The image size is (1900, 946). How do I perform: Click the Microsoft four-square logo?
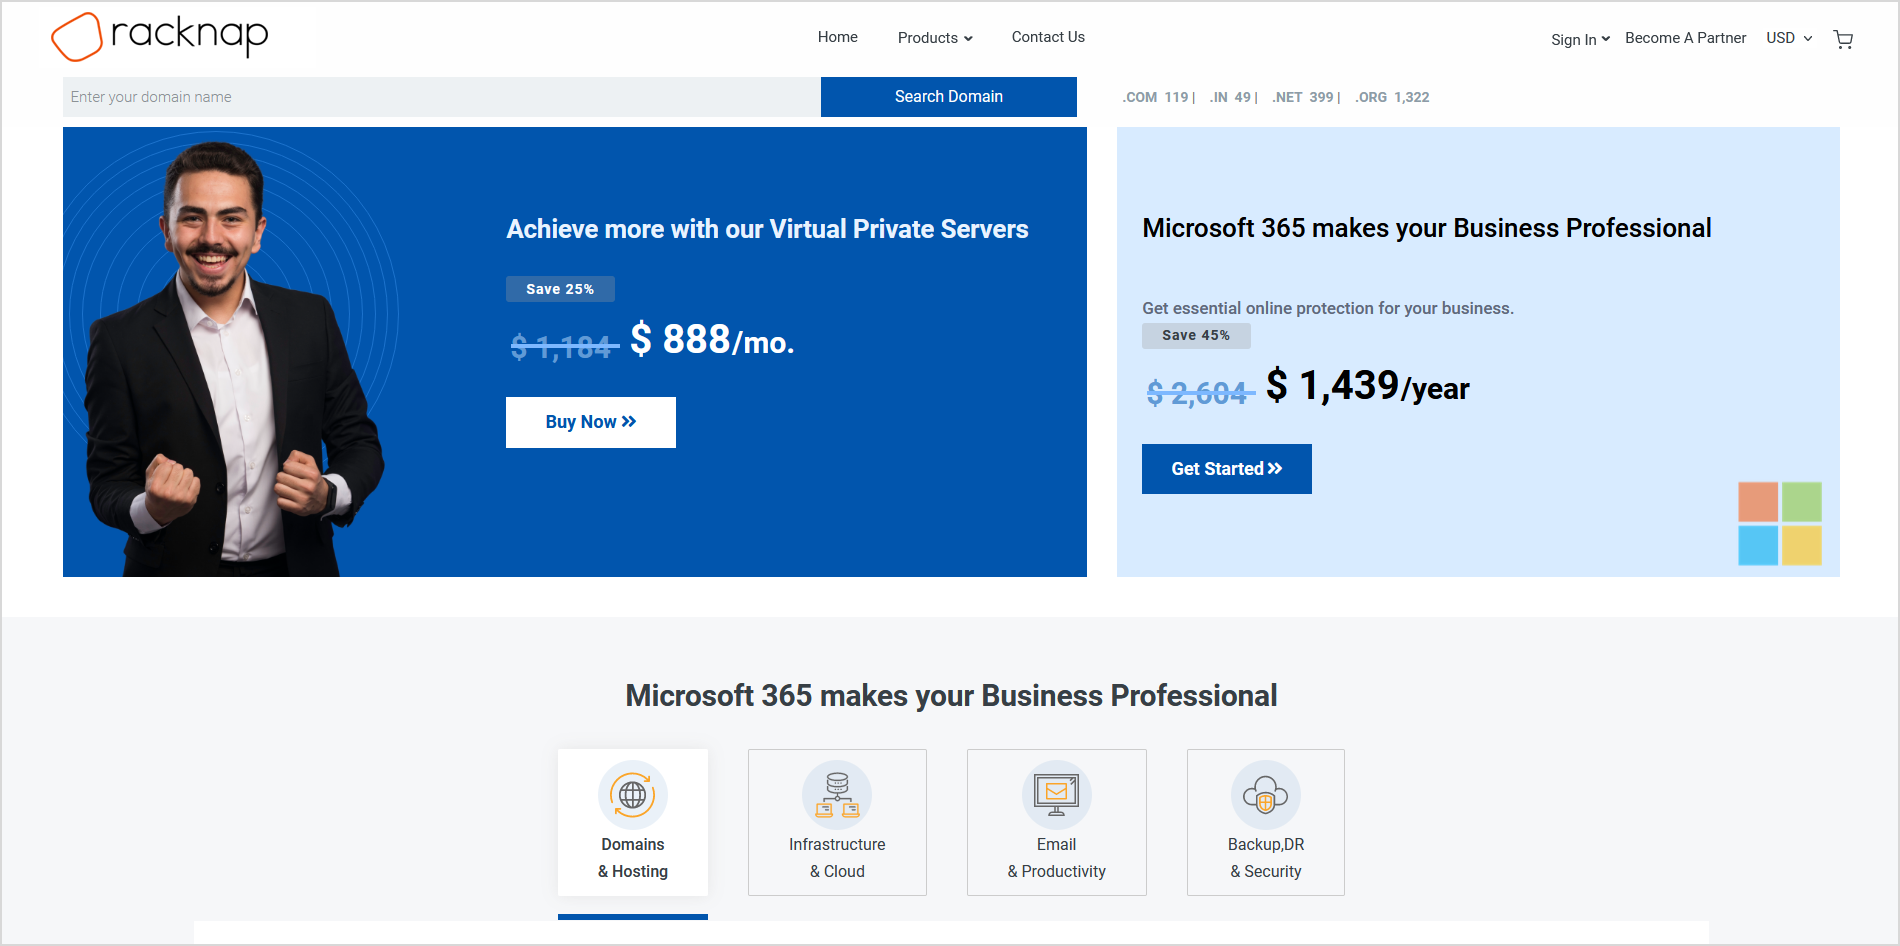click(x=1779, y=523)
